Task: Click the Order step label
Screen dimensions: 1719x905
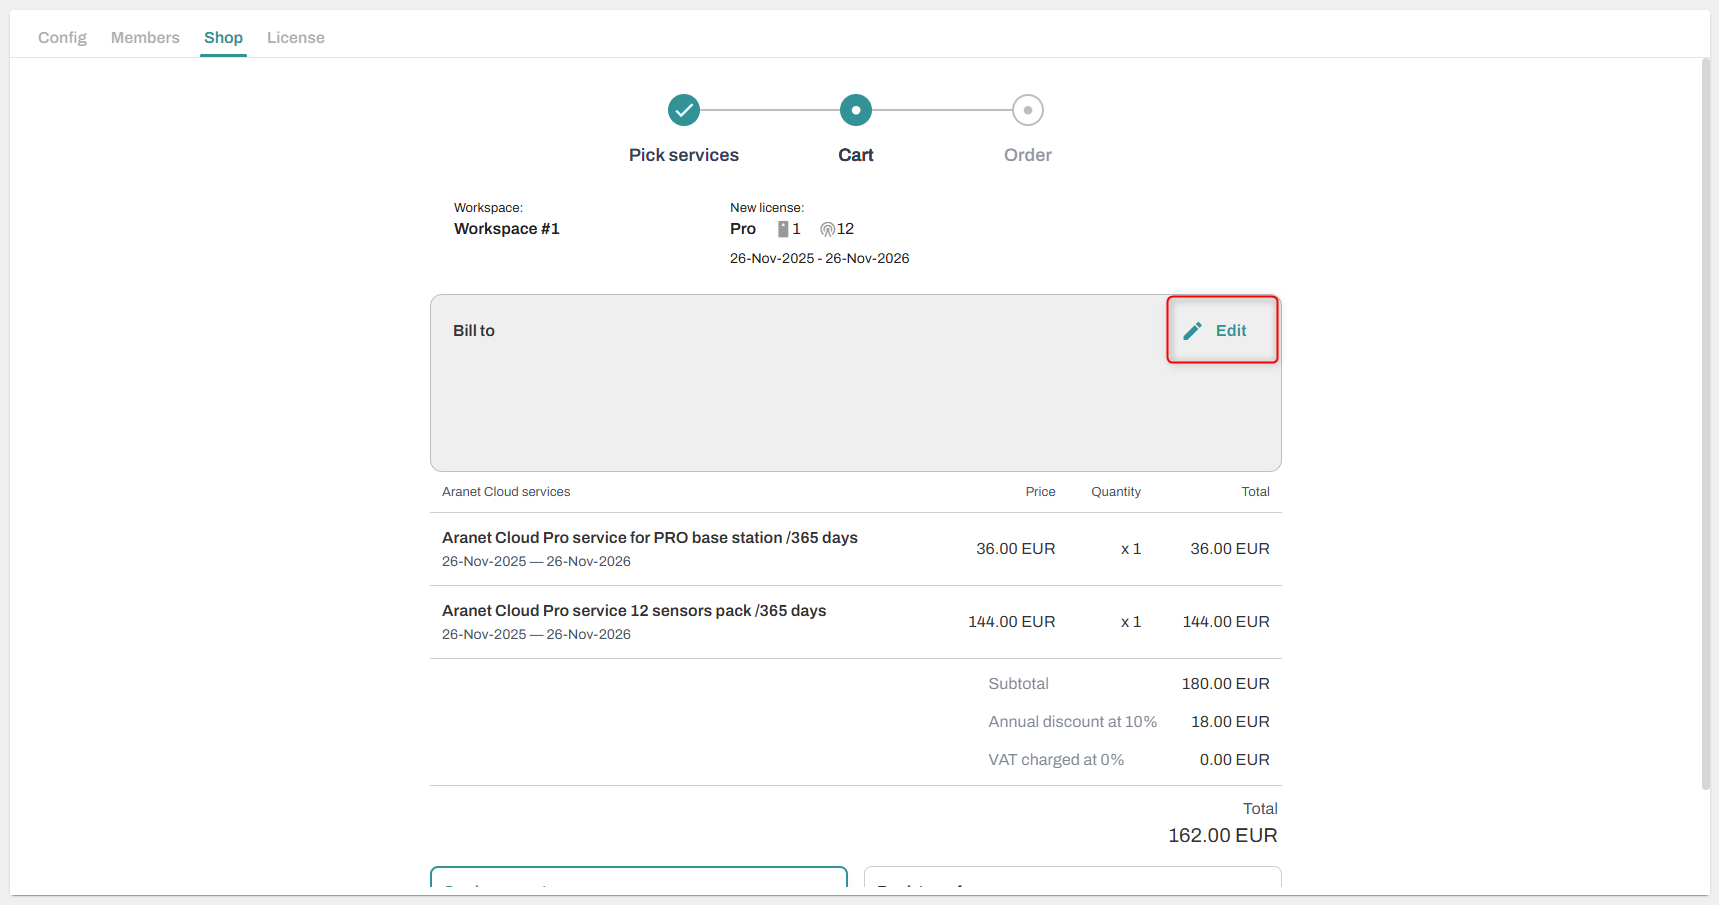Action: tap(1028, 155)
